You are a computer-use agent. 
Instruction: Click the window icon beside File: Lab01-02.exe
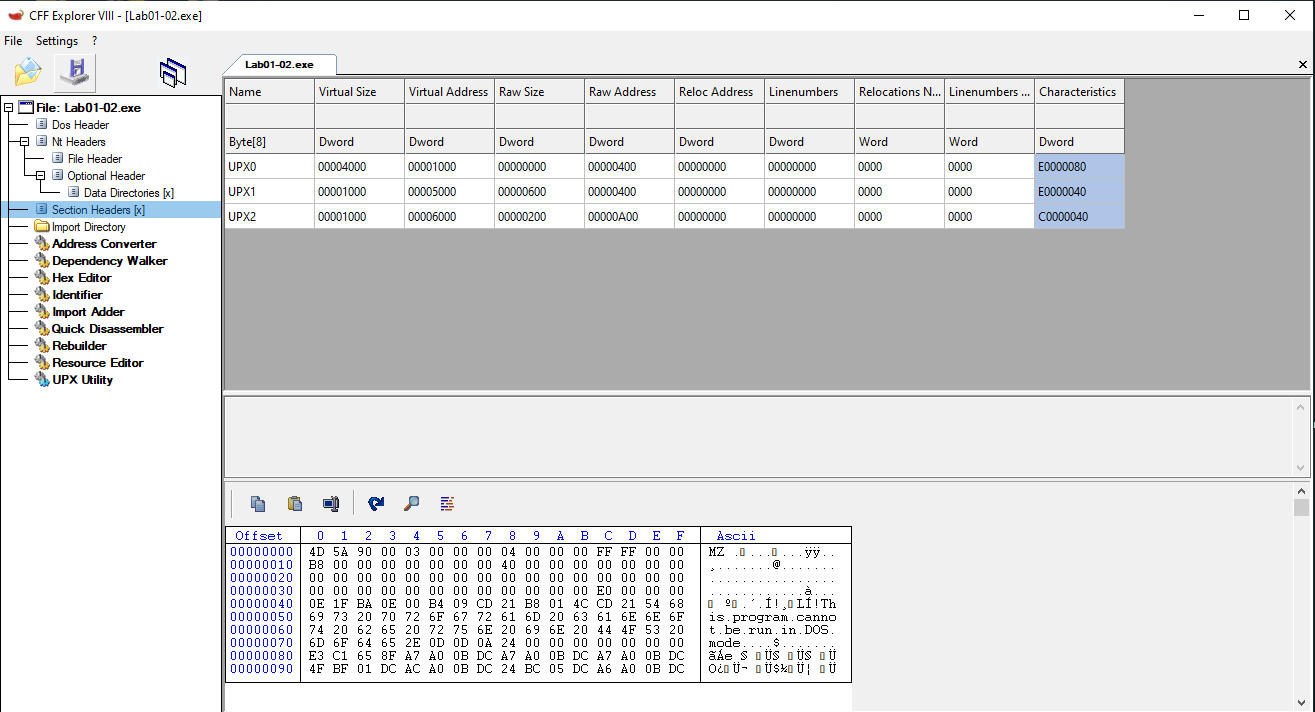26,108
